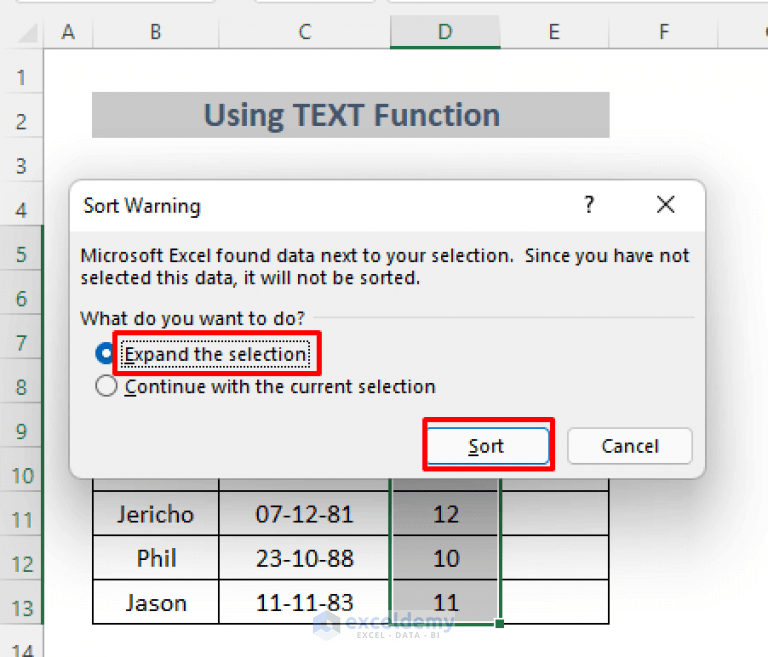This screenshot has width=768, height=657.
Task: Click the empty cell E11 beside Jericho's row
Action: (554, 514)
